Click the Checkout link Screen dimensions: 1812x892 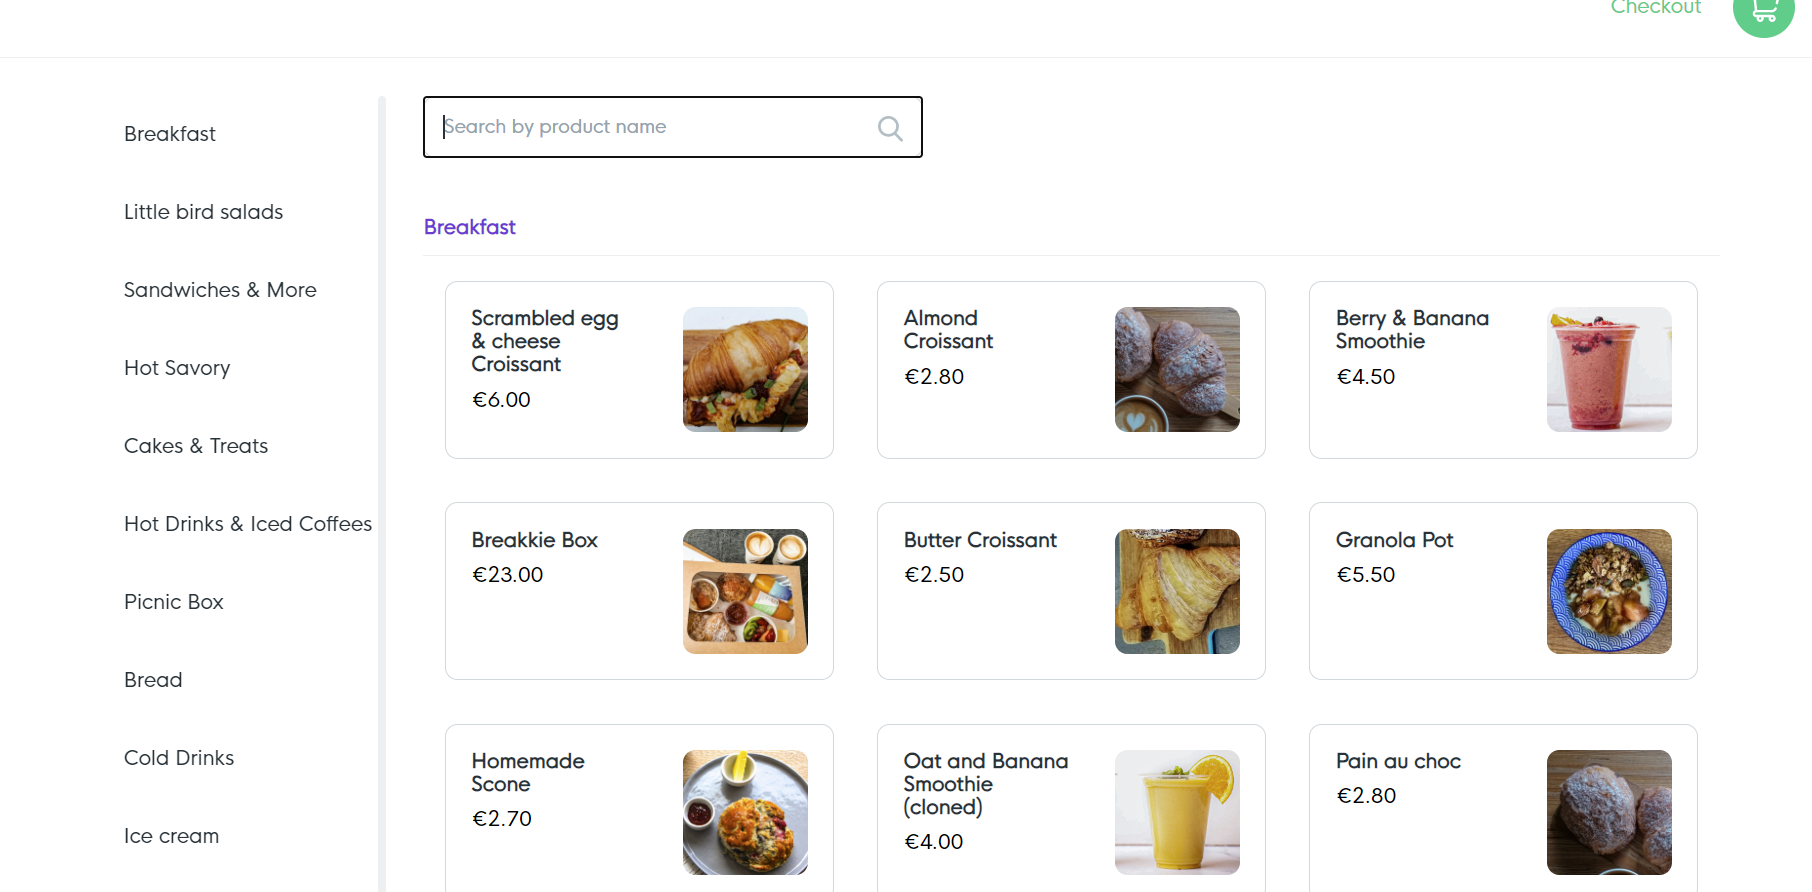[x=1655, y=8]
